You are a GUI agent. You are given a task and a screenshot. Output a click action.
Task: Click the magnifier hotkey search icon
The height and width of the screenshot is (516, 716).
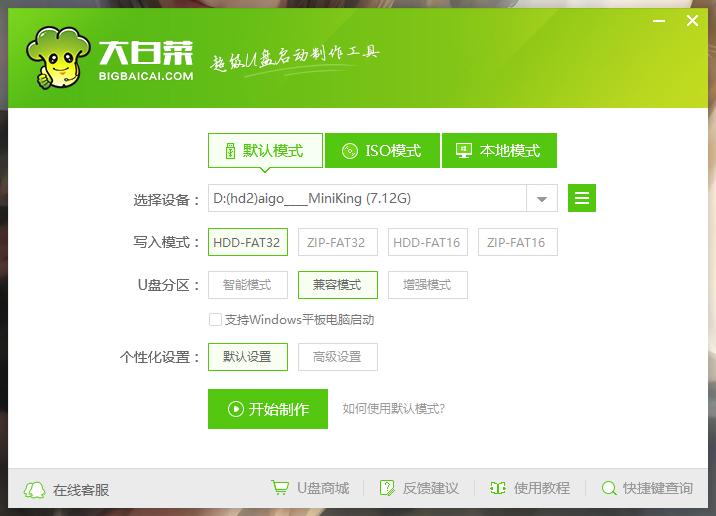coord(609,488)
